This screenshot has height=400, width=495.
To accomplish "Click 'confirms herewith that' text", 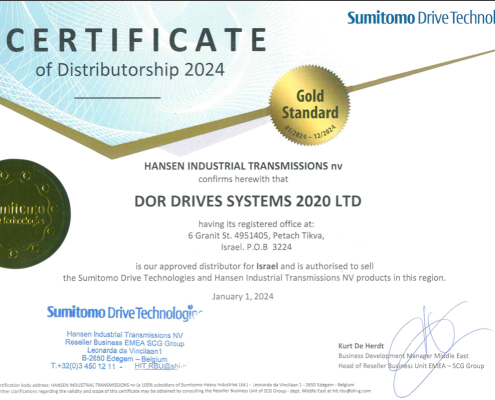I will point(243,179).
